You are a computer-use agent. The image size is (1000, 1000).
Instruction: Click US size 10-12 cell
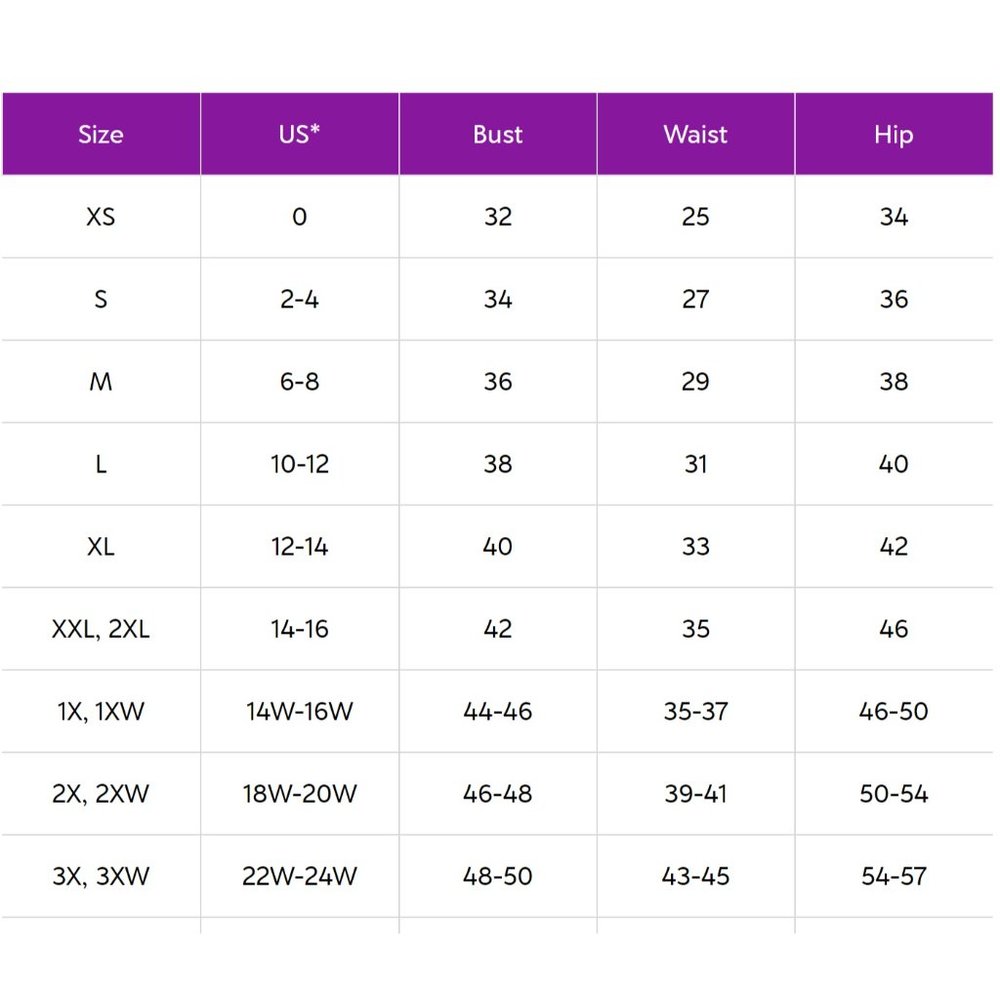point(299,464)
